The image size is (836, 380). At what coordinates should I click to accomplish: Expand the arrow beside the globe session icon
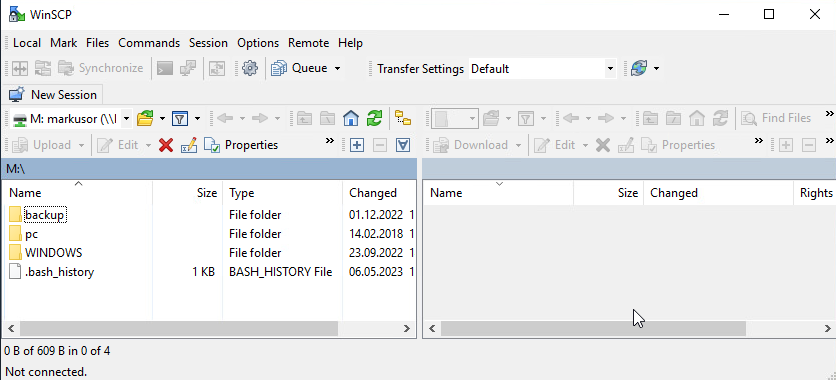656,68
